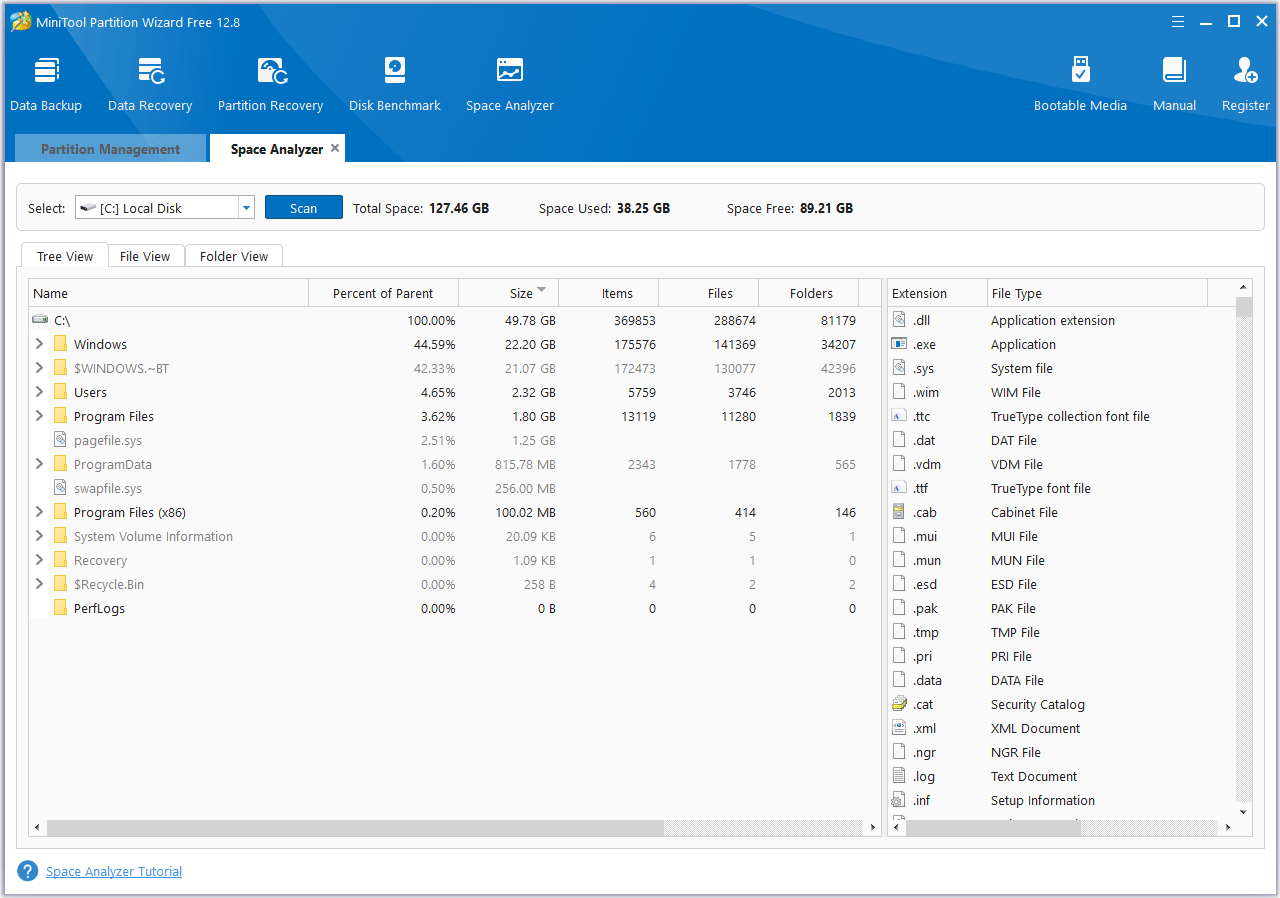Image resolution: width=1280 pixels, height=898 pixels.
Task: Open the Space Analyzer Tutorial link
Action: (114, 871)
